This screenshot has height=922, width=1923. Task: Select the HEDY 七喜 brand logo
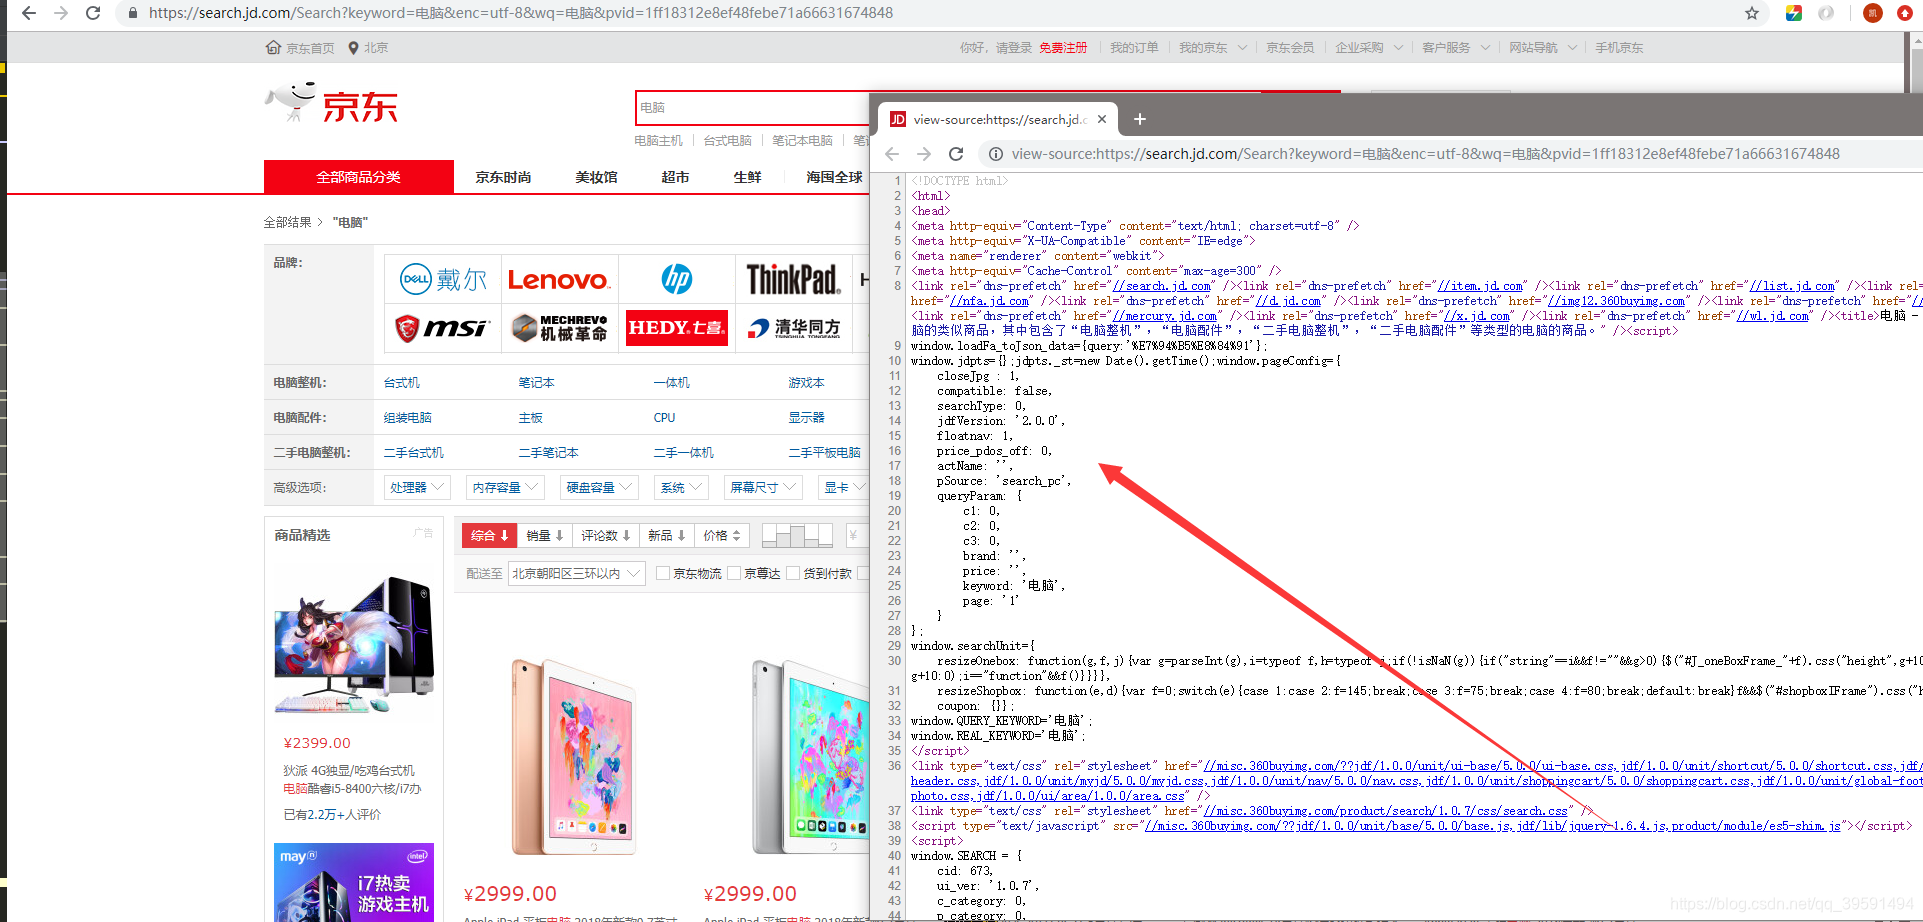(x=677, y=328)
